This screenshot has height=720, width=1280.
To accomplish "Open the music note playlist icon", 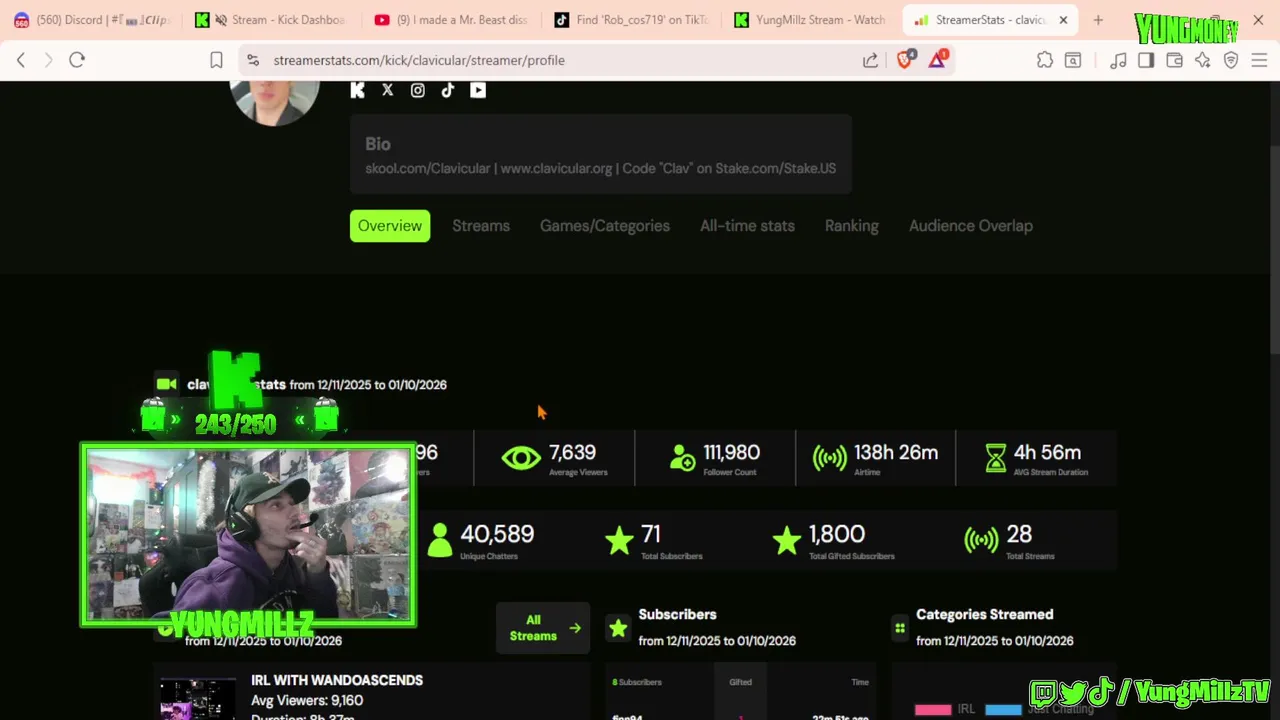I will pyautogui.click(x=1118, y=60).
